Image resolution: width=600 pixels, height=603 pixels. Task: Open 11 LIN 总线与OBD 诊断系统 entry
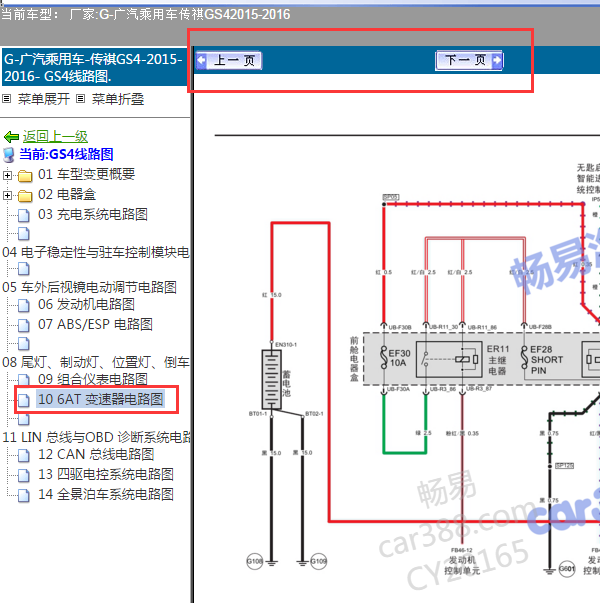coord(97,437)
